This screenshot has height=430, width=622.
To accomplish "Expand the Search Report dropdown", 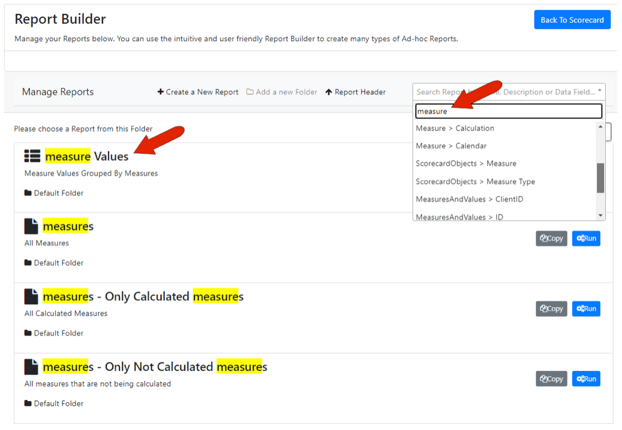I will coord(600,92).
